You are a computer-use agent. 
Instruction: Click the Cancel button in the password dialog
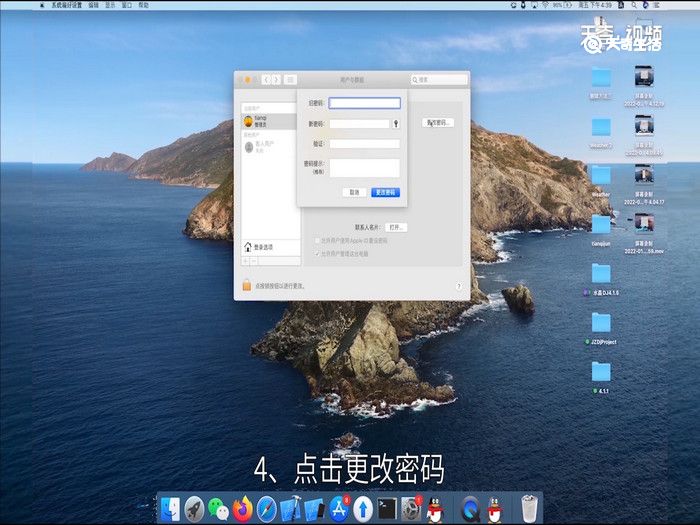coord(354,192)
